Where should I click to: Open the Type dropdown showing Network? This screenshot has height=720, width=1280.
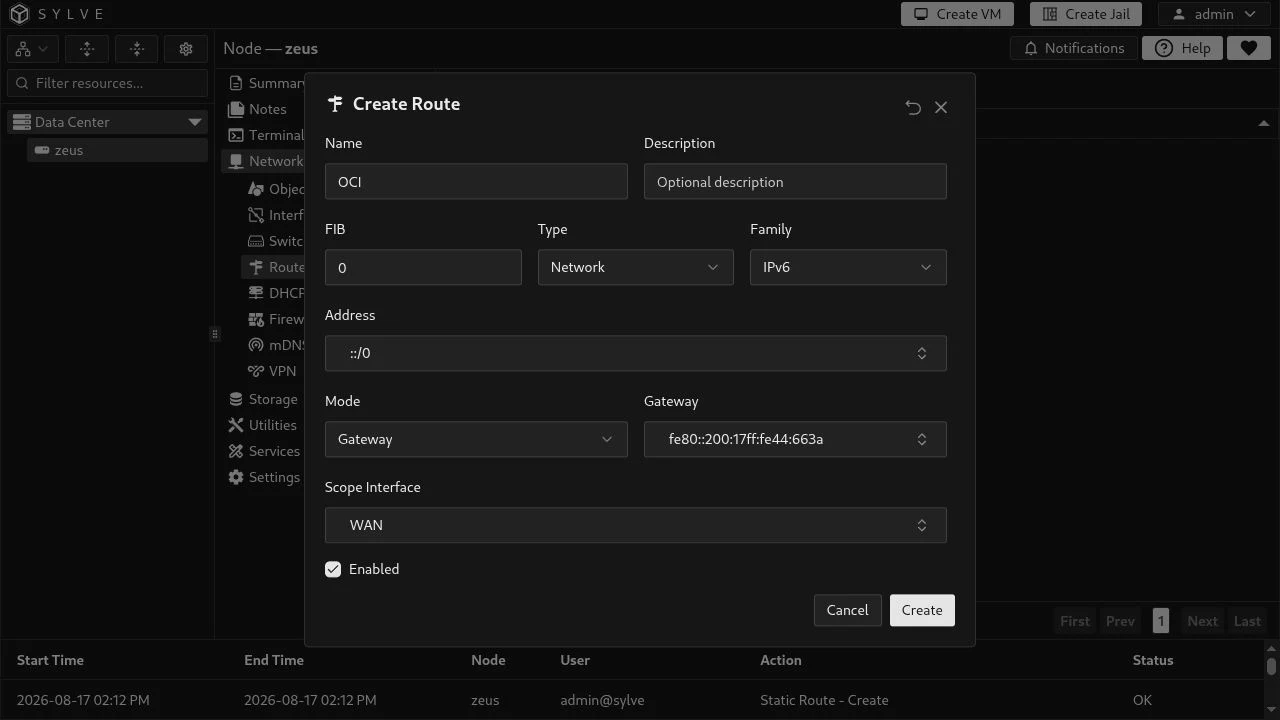(x=635, y=267)
